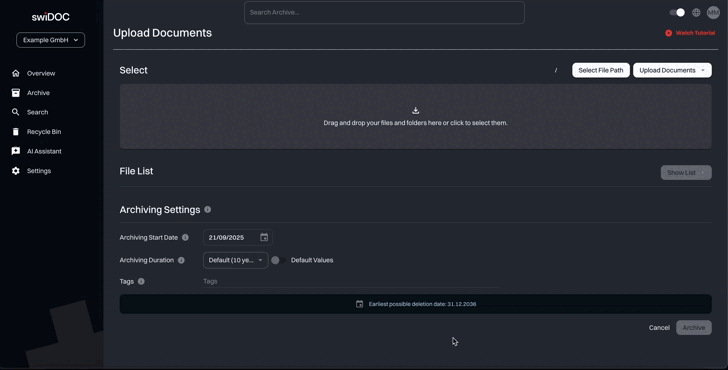Click the Archive submit button
The image size is (728, 370).
point(694,328)
